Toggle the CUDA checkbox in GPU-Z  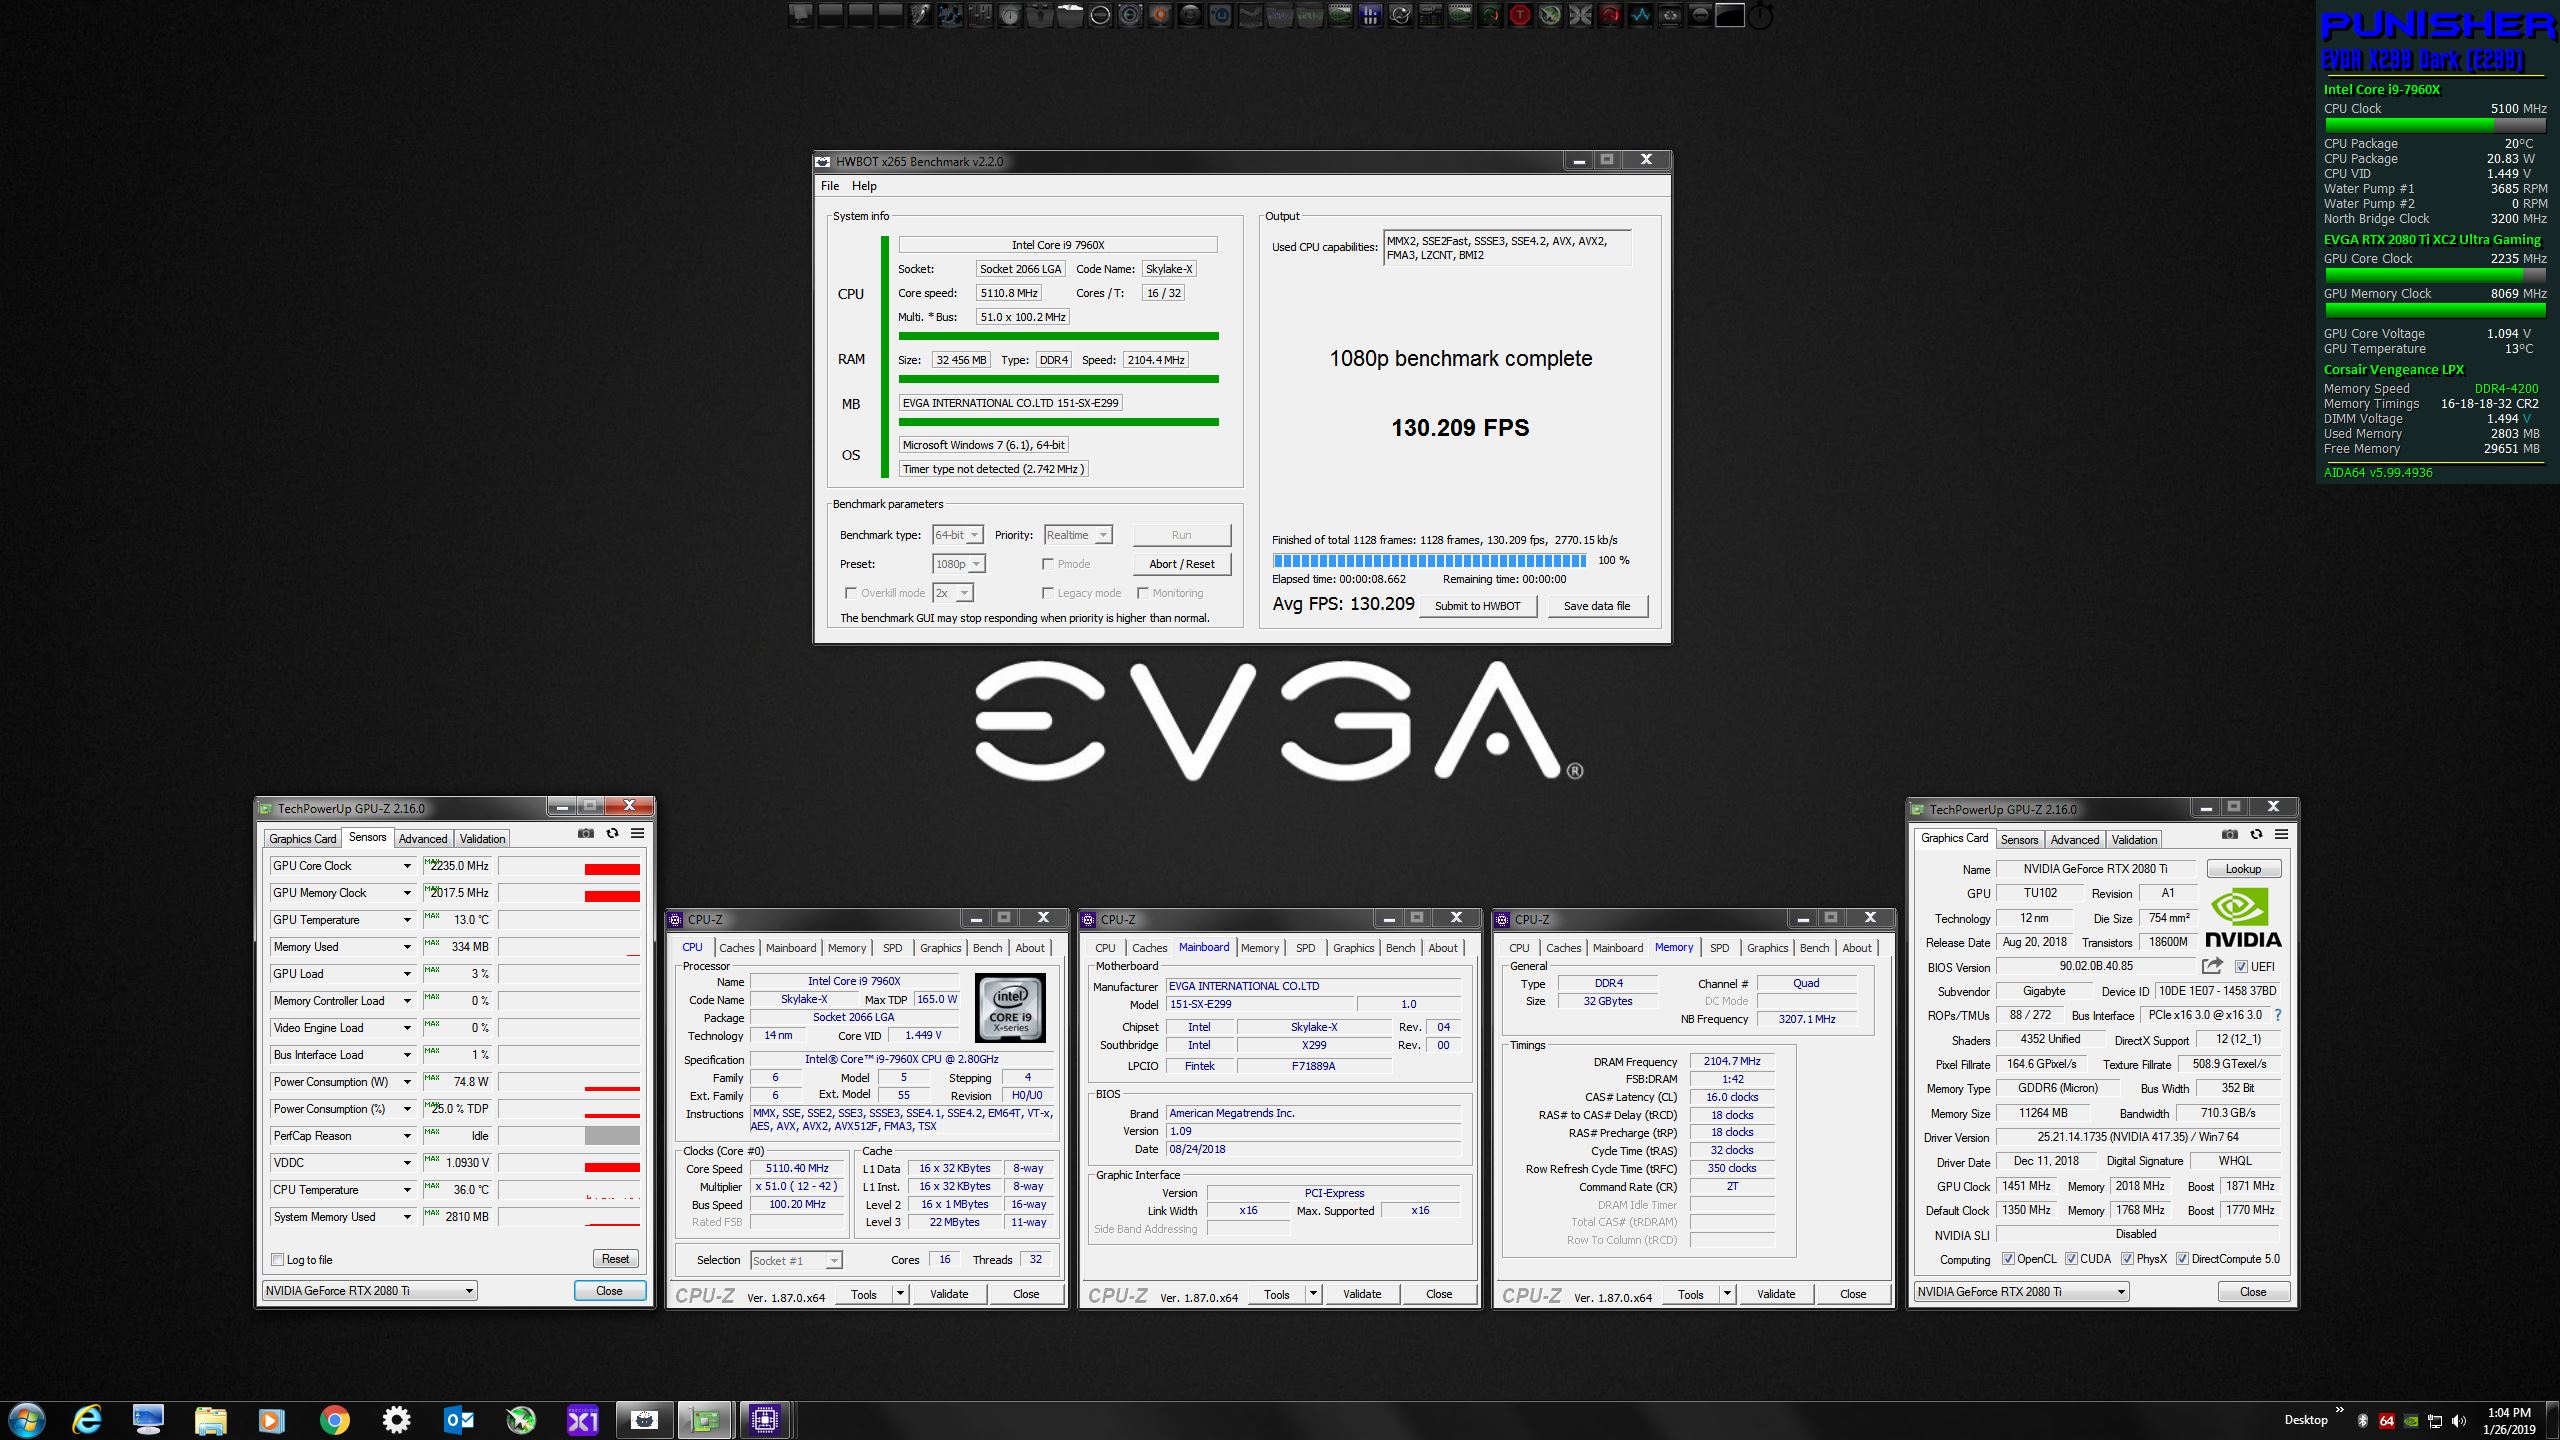(2071, 1259)
